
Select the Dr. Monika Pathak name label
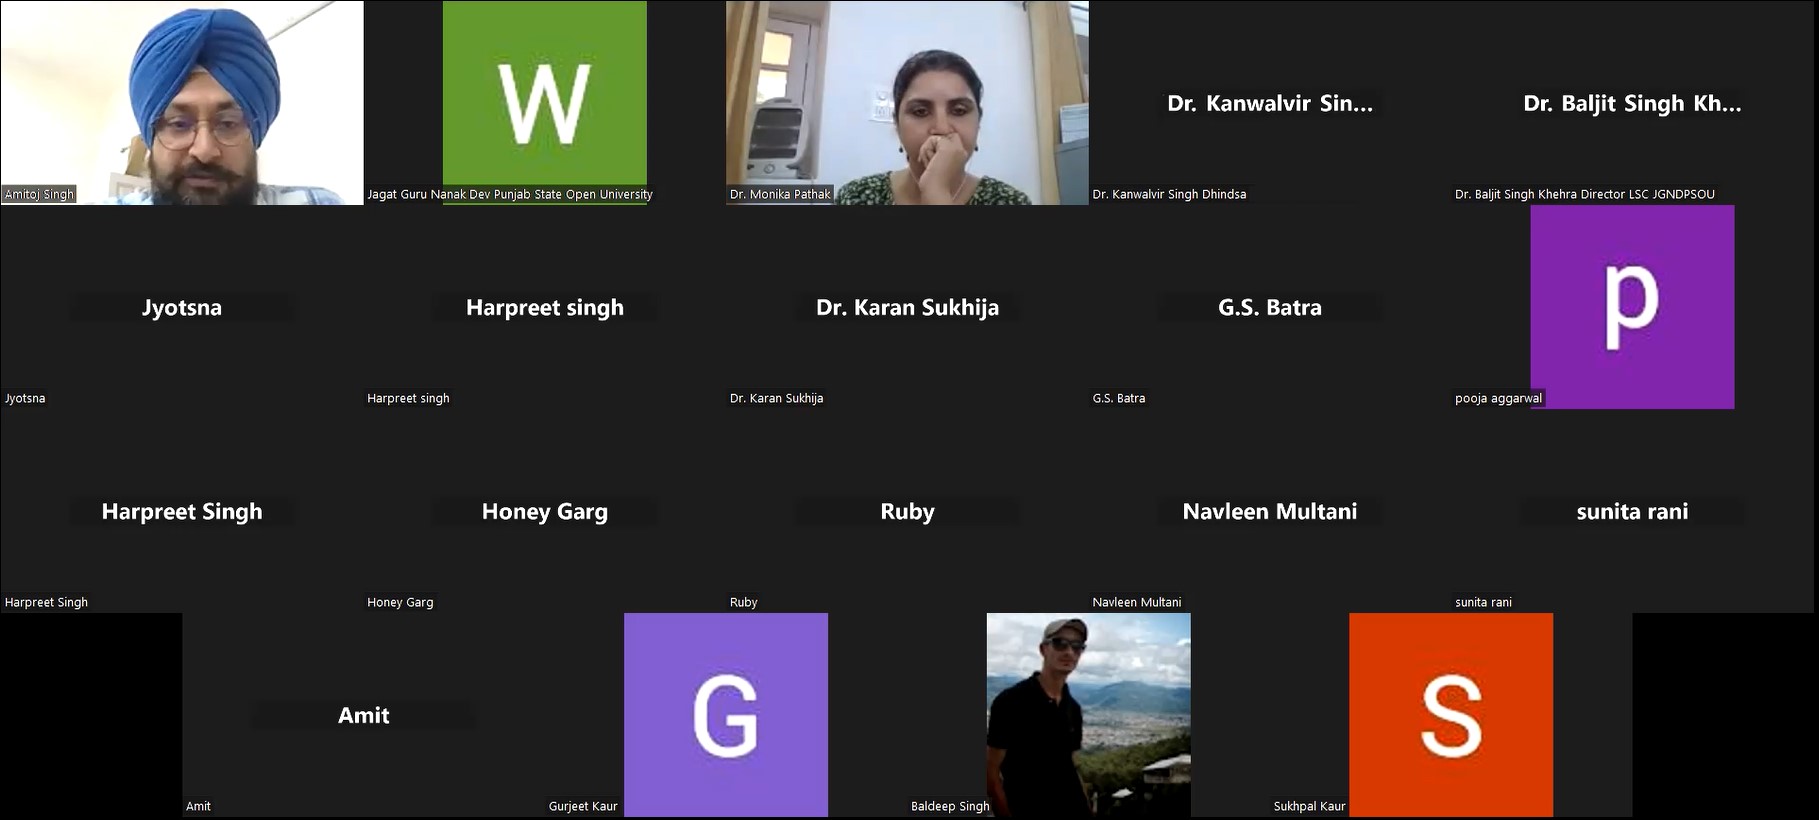coord(780,194)
